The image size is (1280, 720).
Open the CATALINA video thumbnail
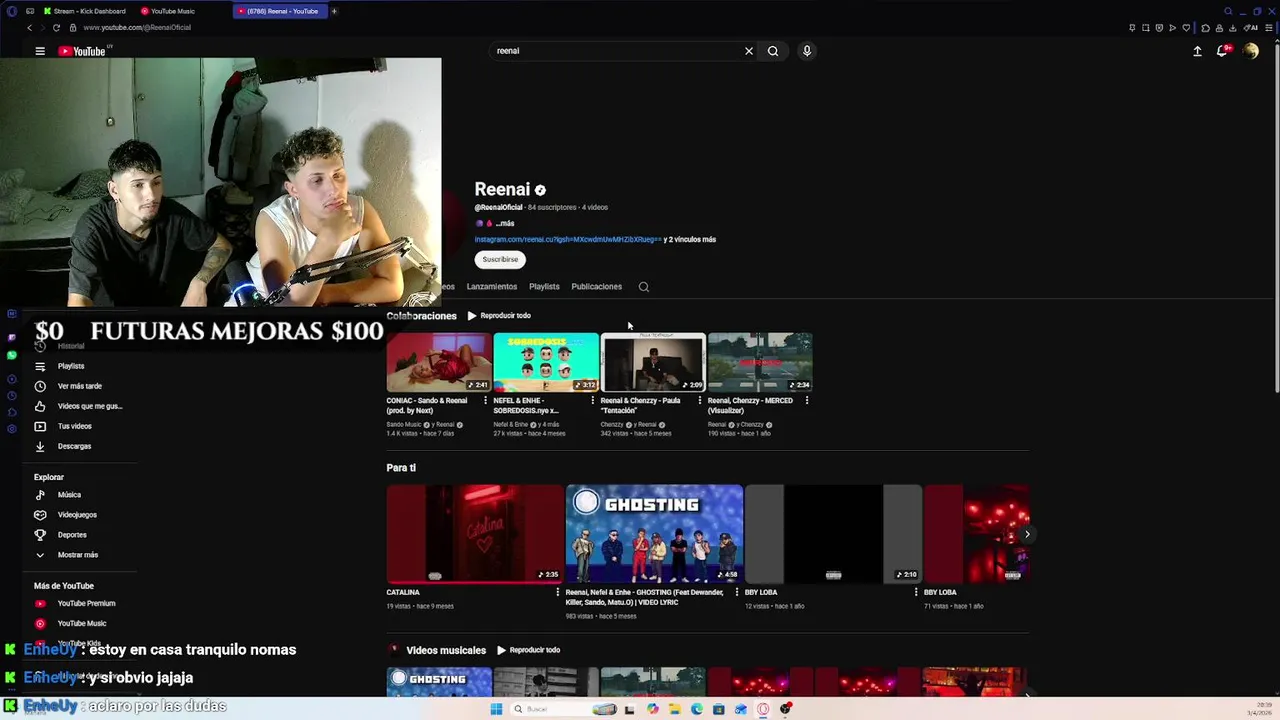(x=475, y=534)
